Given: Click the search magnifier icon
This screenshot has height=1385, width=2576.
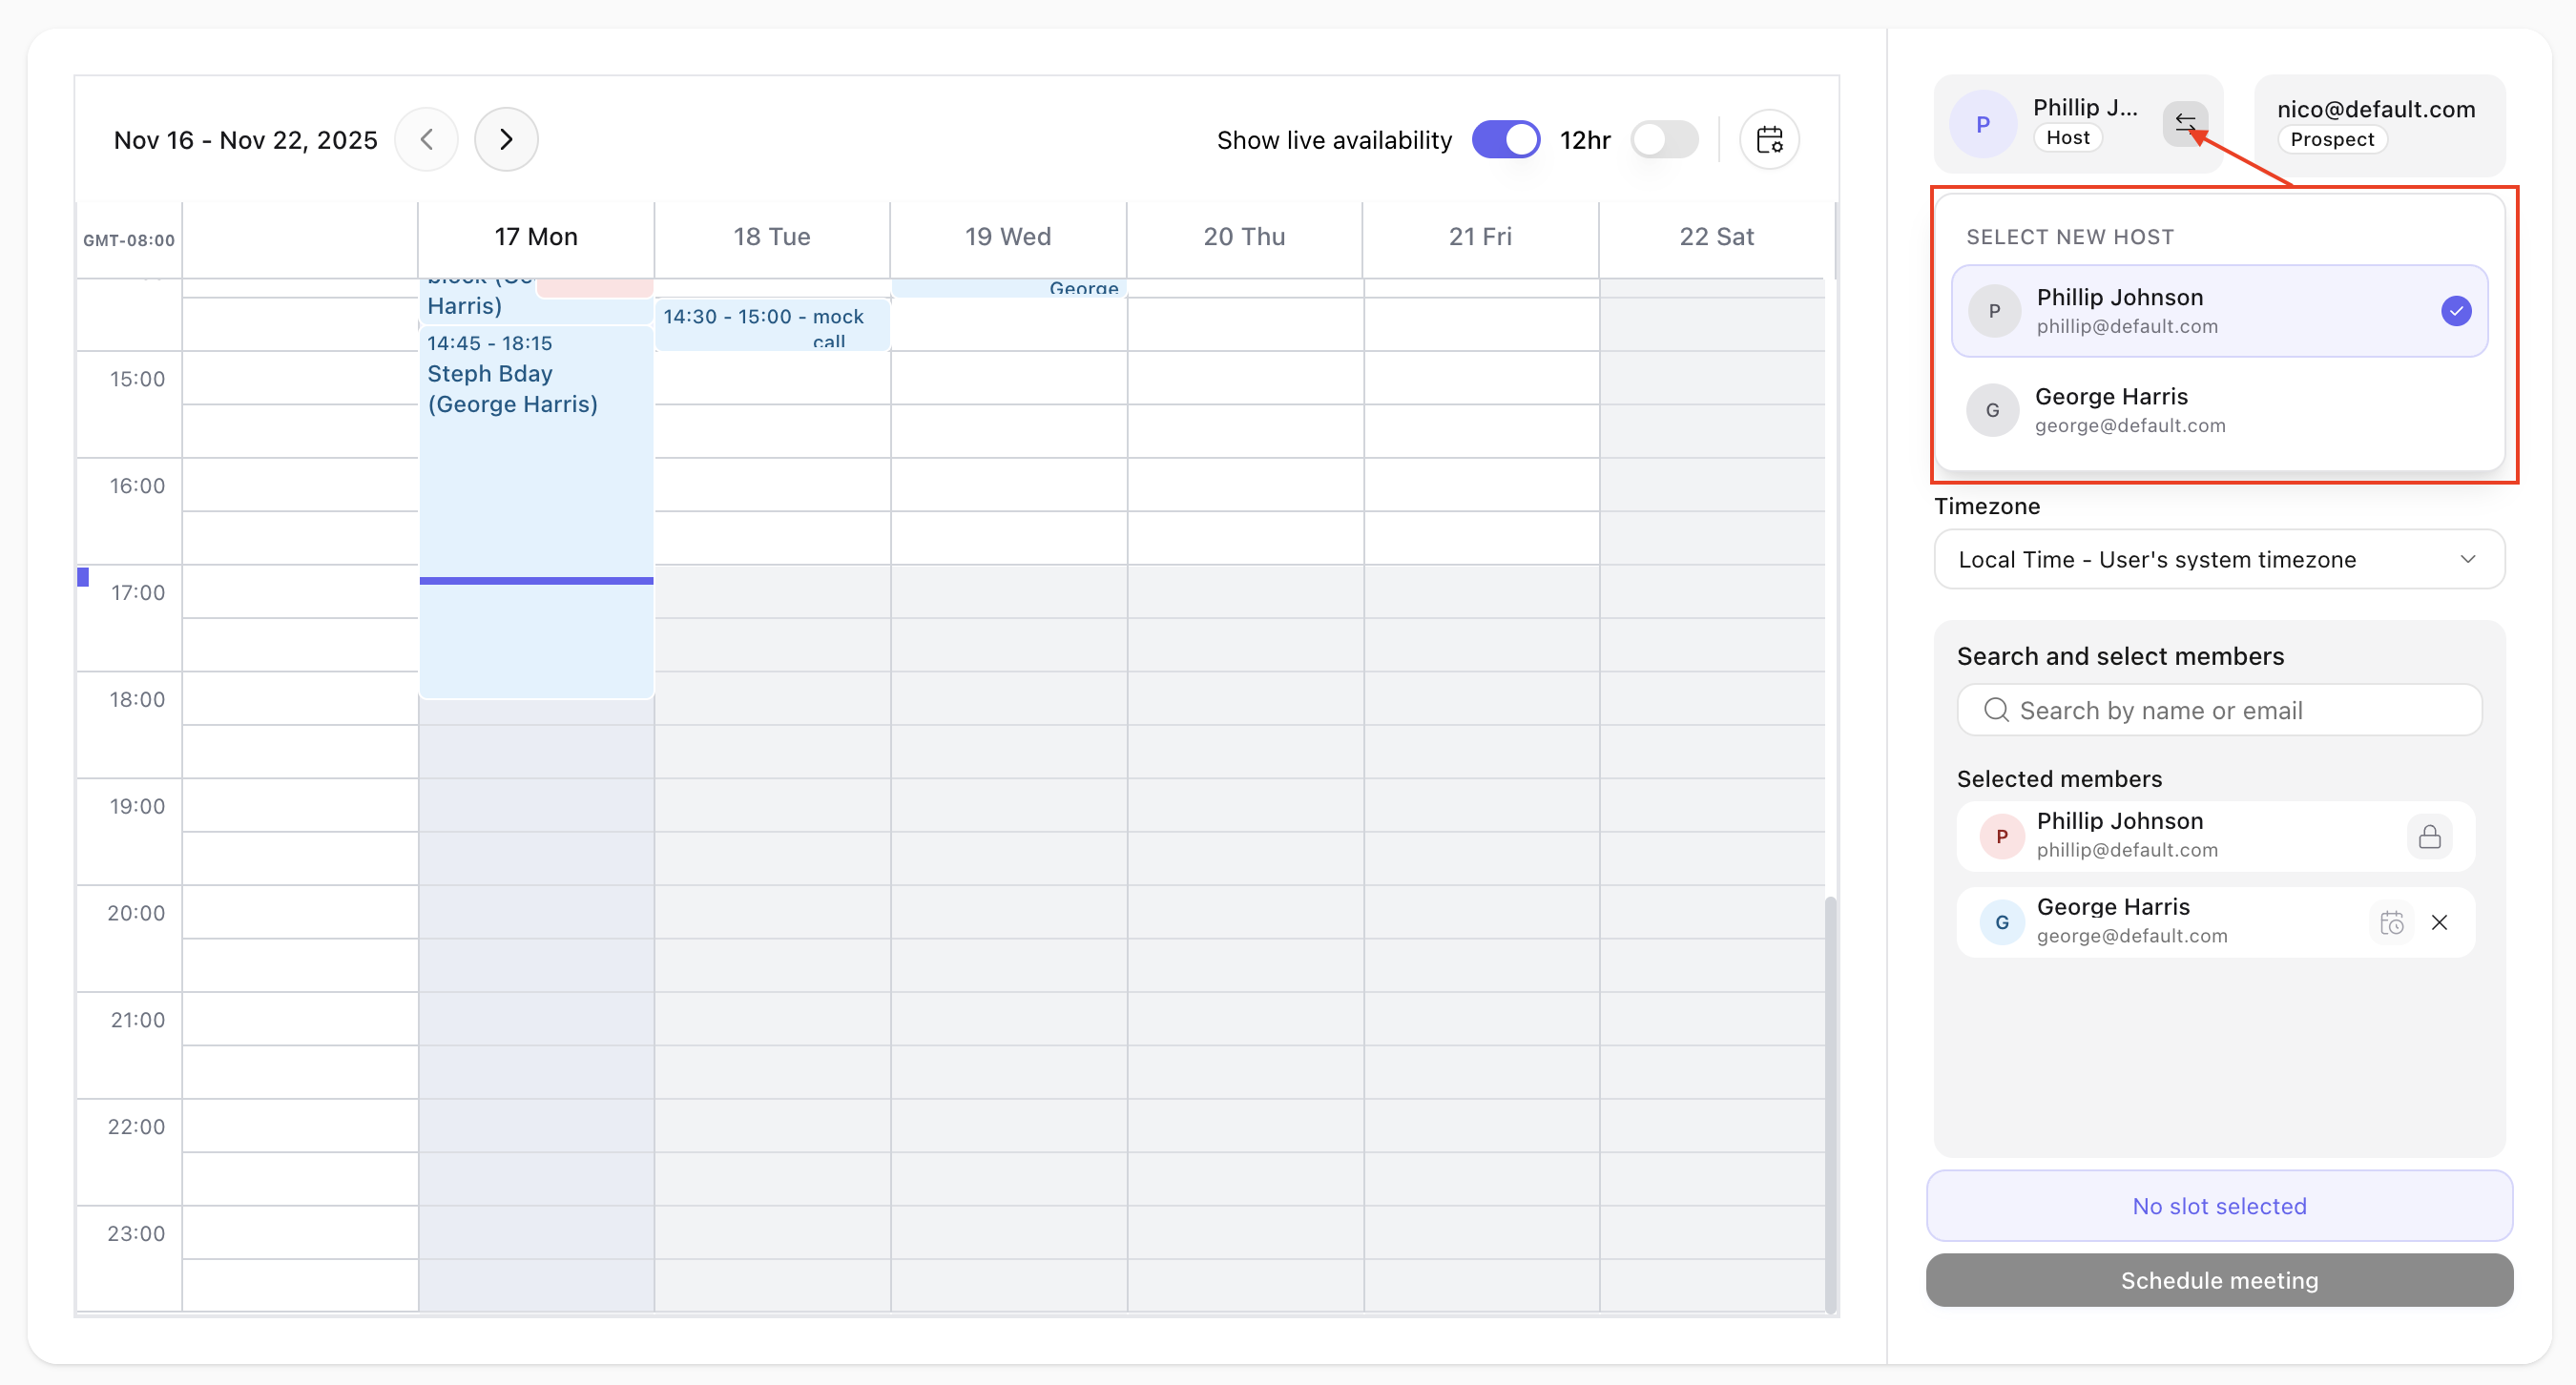Looking at the screenshot, I should tap(1996, 710).
